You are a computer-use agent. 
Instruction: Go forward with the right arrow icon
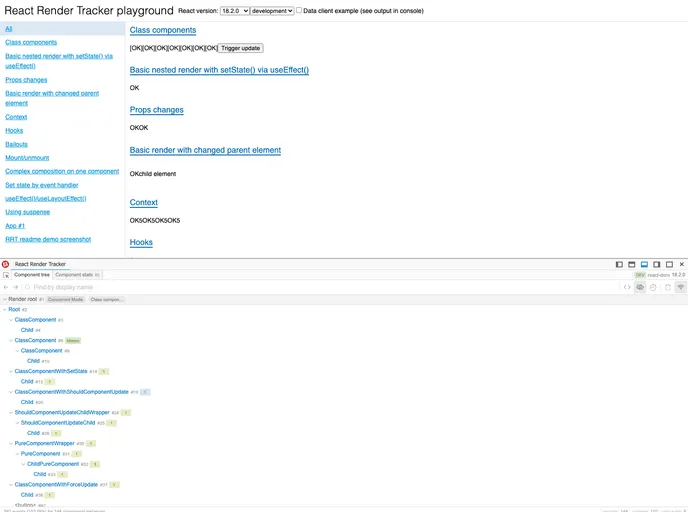point(16,287)
